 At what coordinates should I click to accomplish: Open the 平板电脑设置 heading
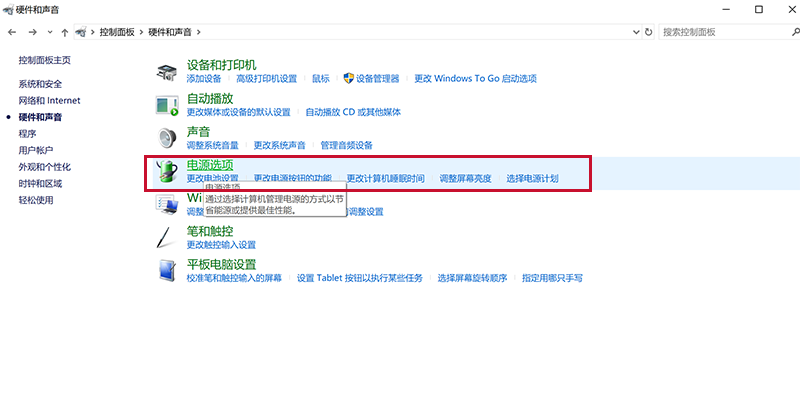pyautogui.click(x=221, y=265)
